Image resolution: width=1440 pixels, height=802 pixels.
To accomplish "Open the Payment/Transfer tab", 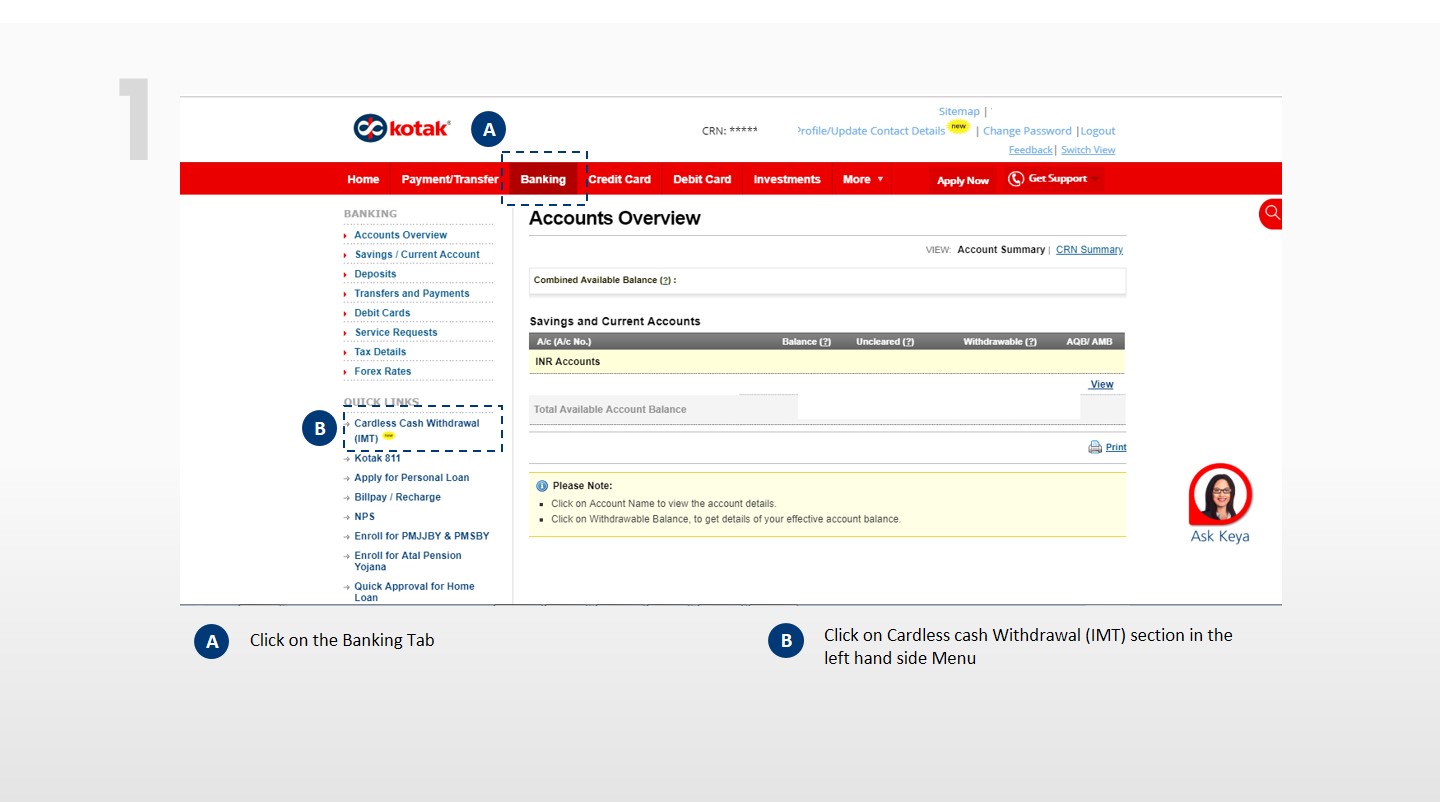I will click(x=449, y=180).
